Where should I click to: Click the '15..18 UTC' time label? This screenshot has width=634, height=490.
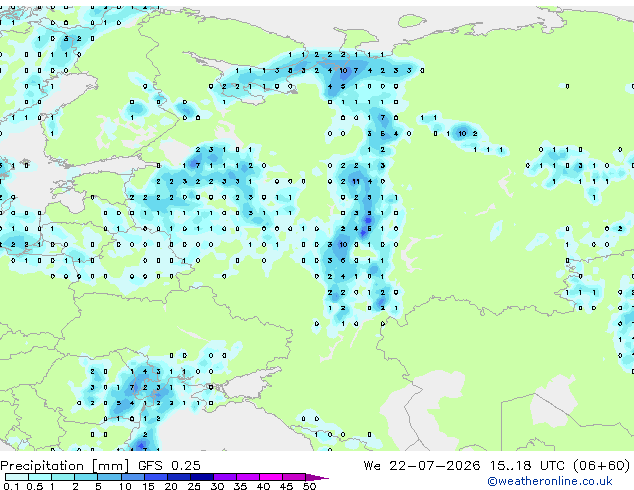point(526,466)
